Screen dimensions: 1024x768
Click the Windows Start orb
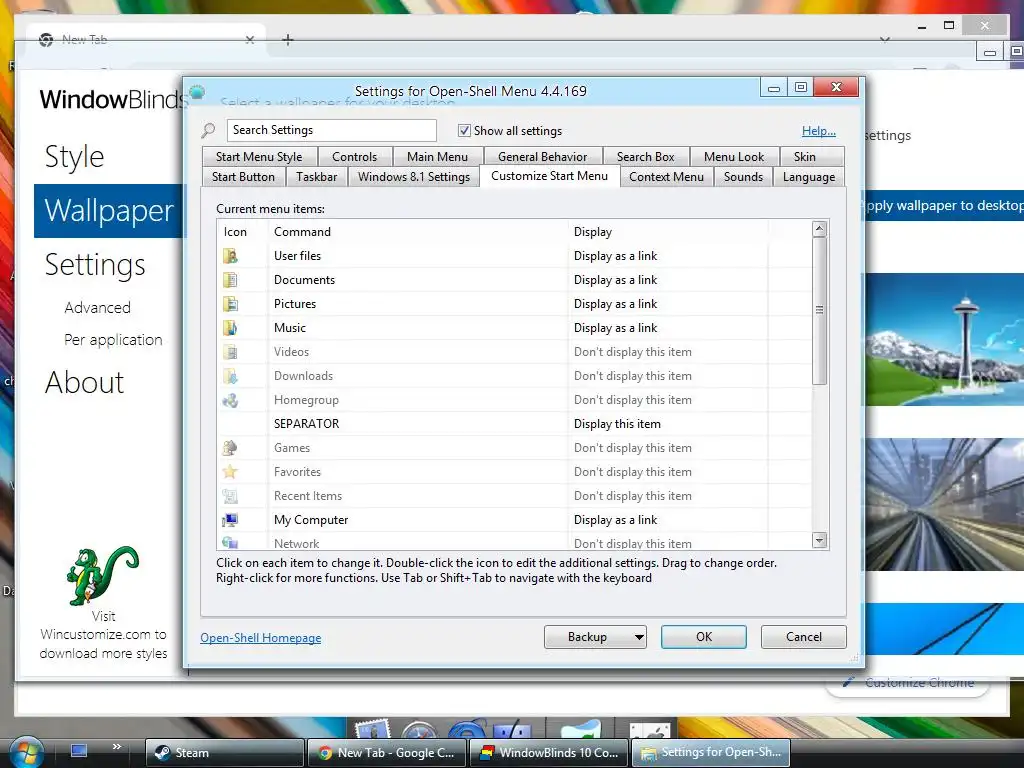point(25,752)
